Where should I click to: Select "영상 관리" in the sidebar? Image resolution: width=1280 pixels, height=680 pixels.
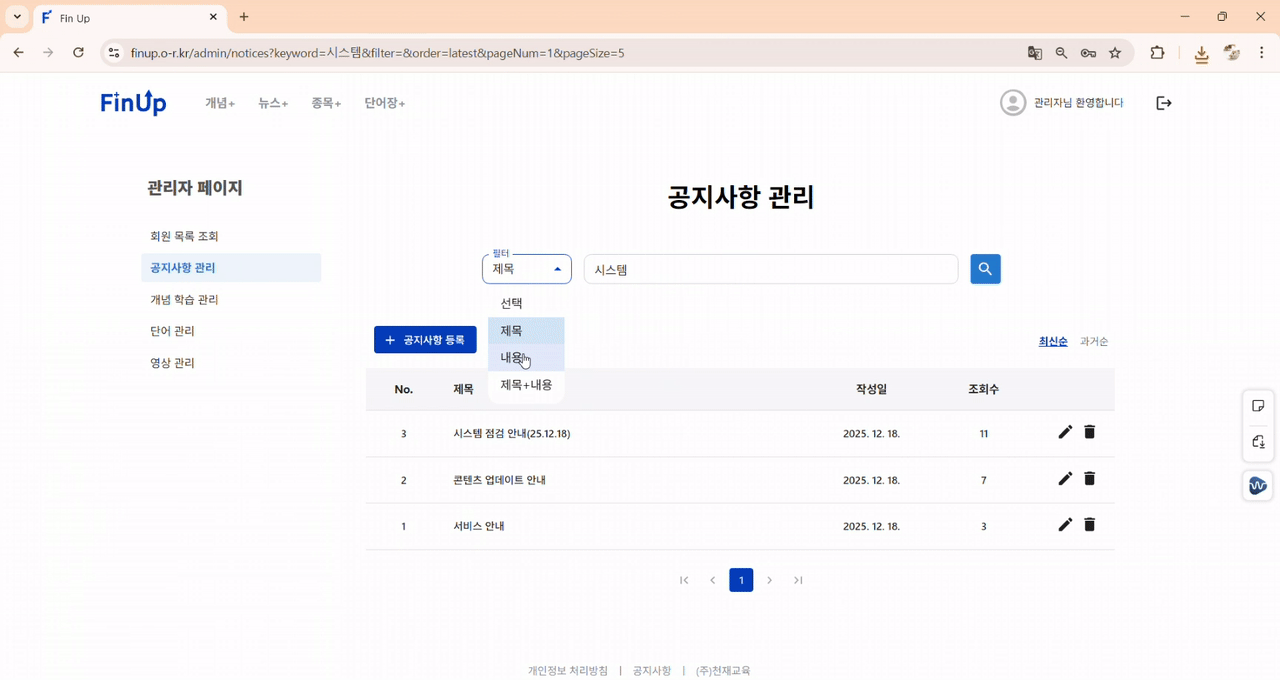(x=172, y=362)
